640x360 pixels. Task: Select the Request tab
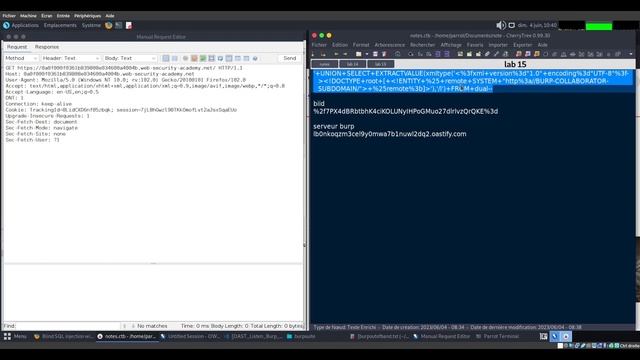click(17, 47)
